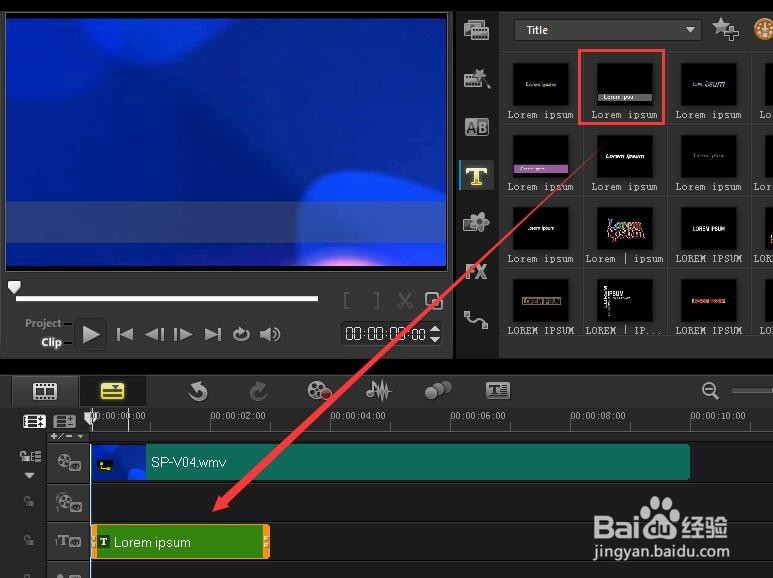Screen dimensions: 773x578
Task: Split the clip with the scissors
Action: (405, 300)
